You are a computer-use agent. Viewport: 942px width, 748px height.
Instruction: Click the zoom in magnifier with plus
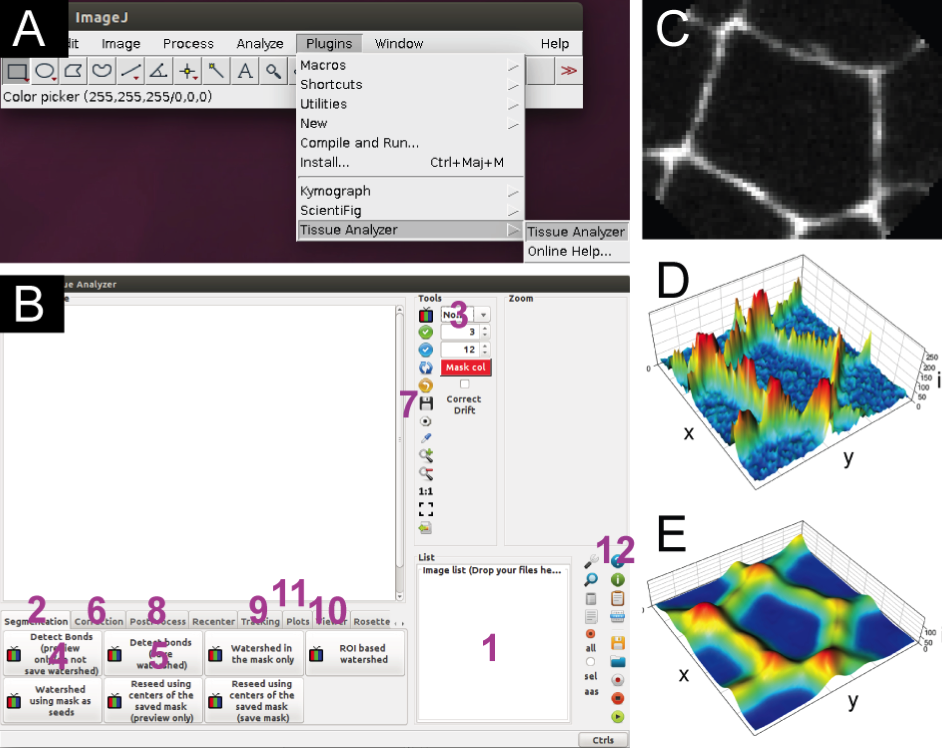(x=426, y=455)
